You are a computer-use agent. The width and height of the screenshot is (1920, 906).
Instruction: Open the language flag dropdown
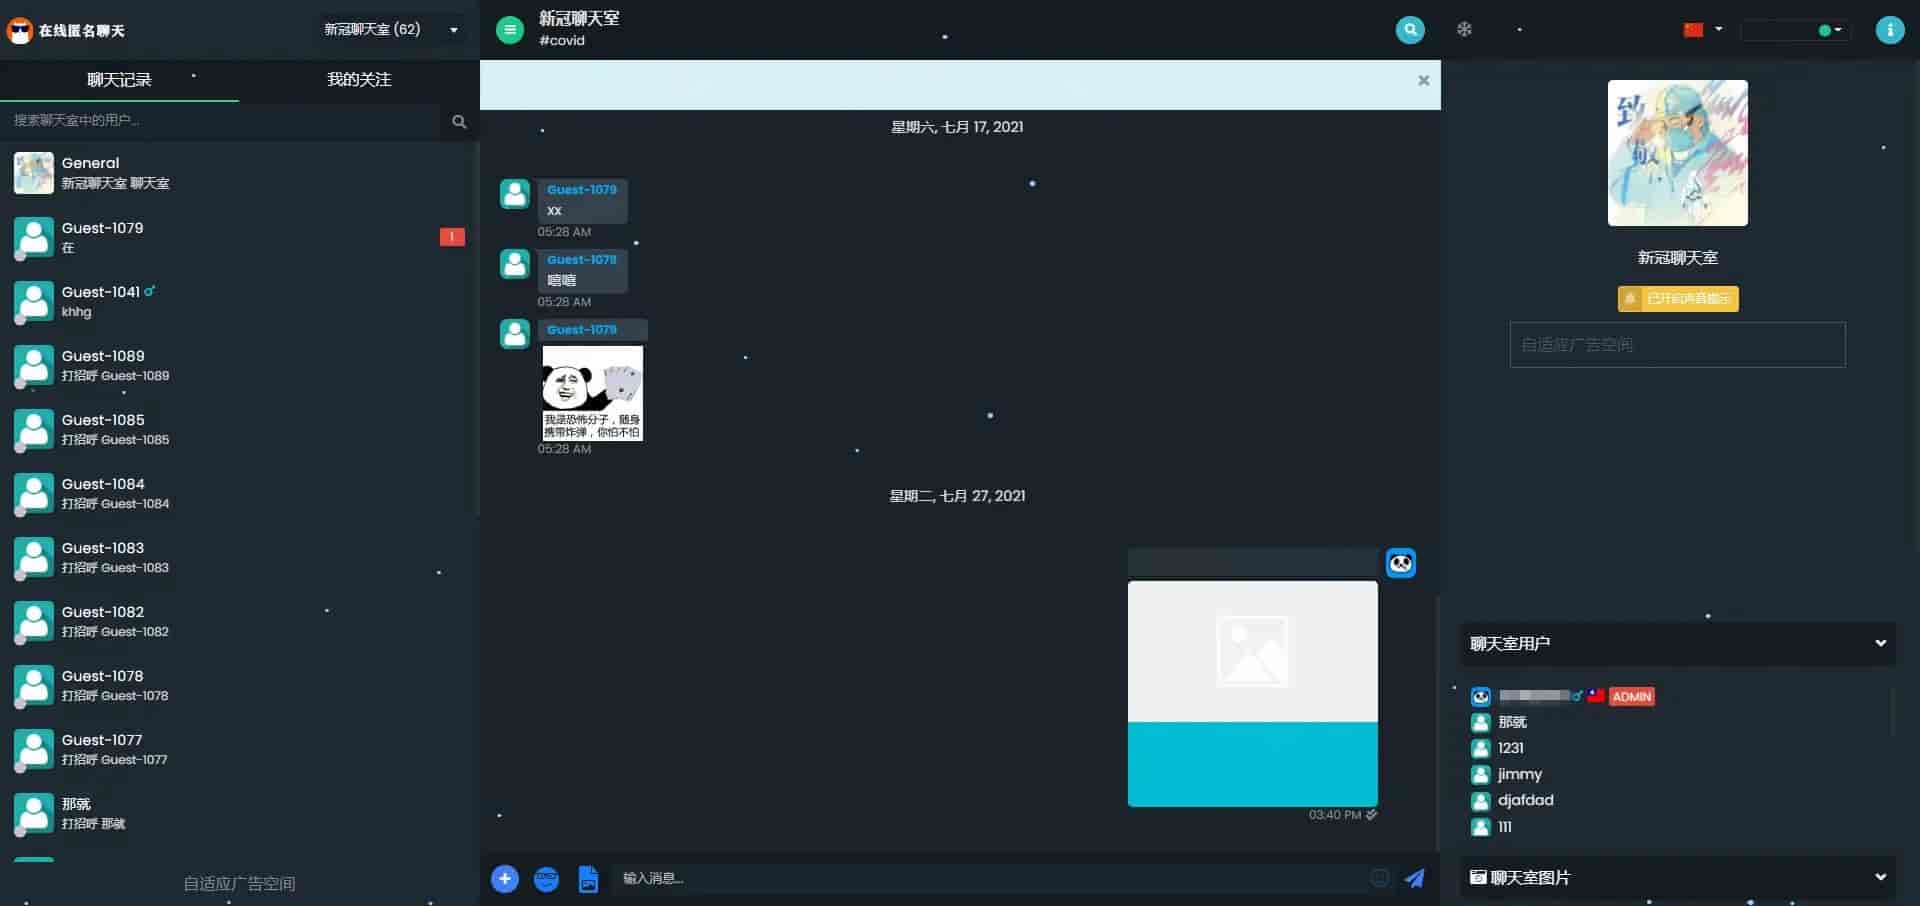pyautogui.click(x=1703, y=30)
